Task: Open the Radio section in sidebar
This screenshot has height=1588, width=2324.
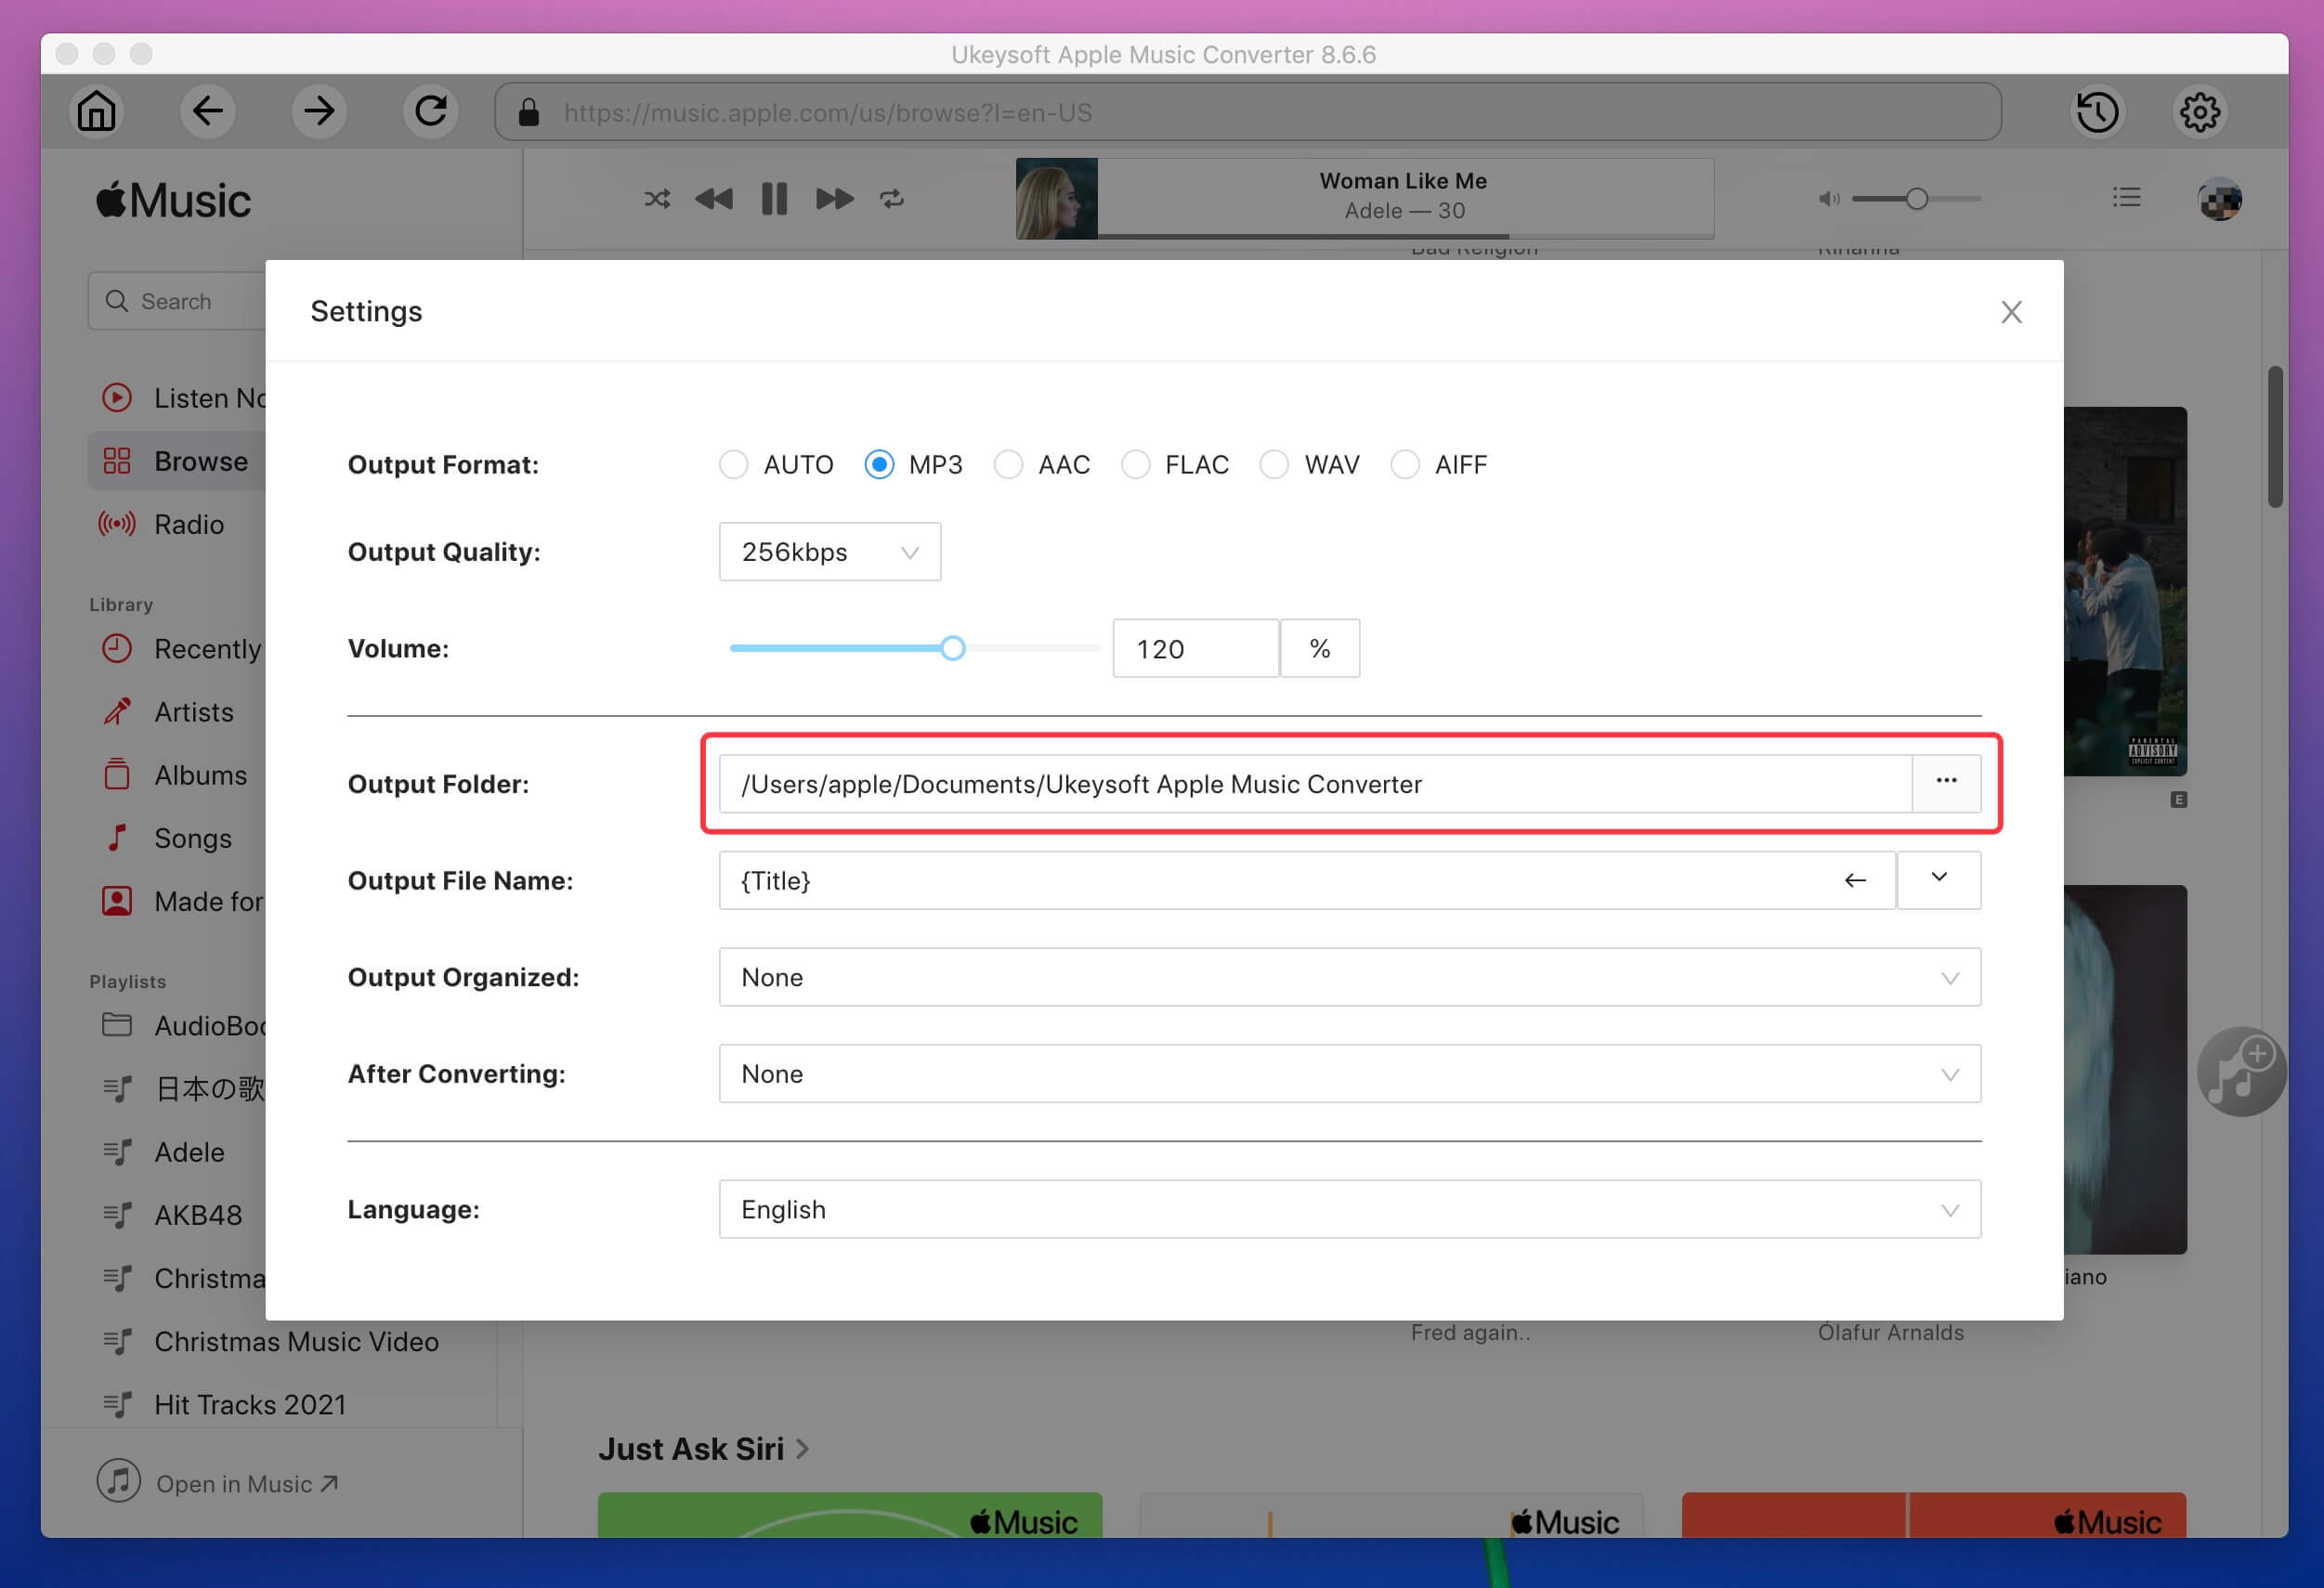Action: (x=189, y=523)
